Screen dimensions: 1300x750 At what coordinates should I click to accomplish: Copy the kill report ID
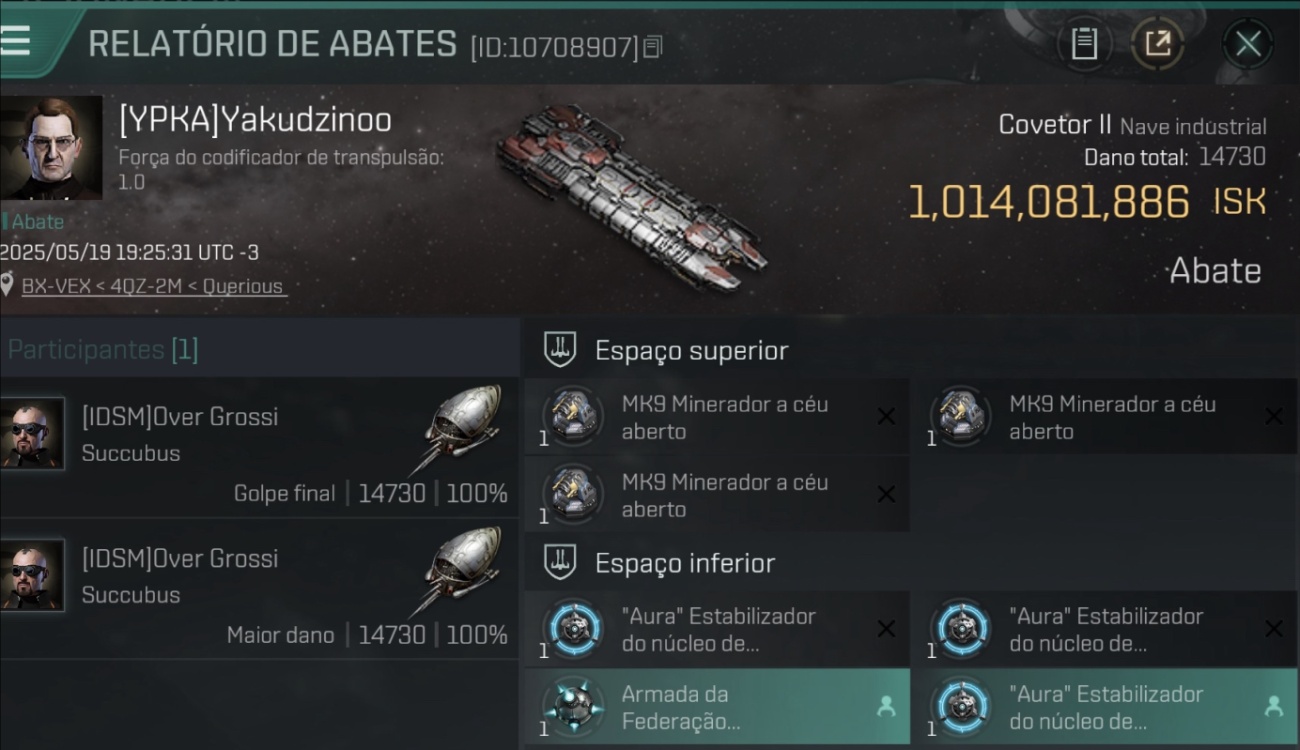click(x=652, y=46)
